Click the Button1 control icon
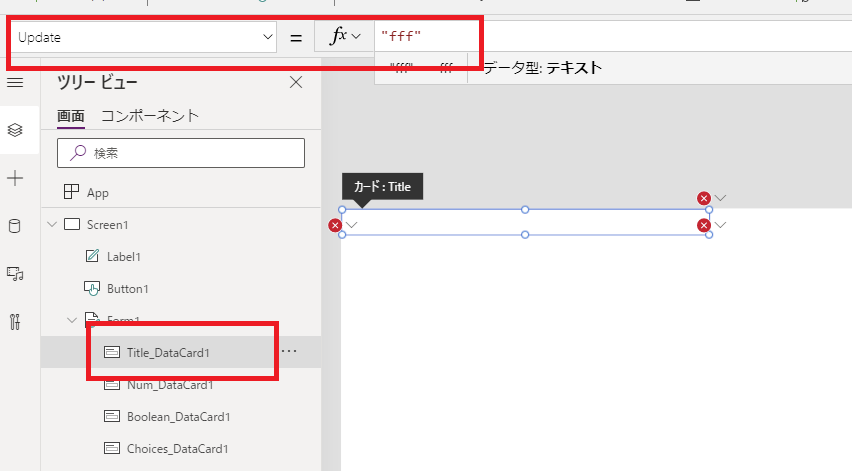The height and width of the screenshot is (471, 852). [92, 288]
